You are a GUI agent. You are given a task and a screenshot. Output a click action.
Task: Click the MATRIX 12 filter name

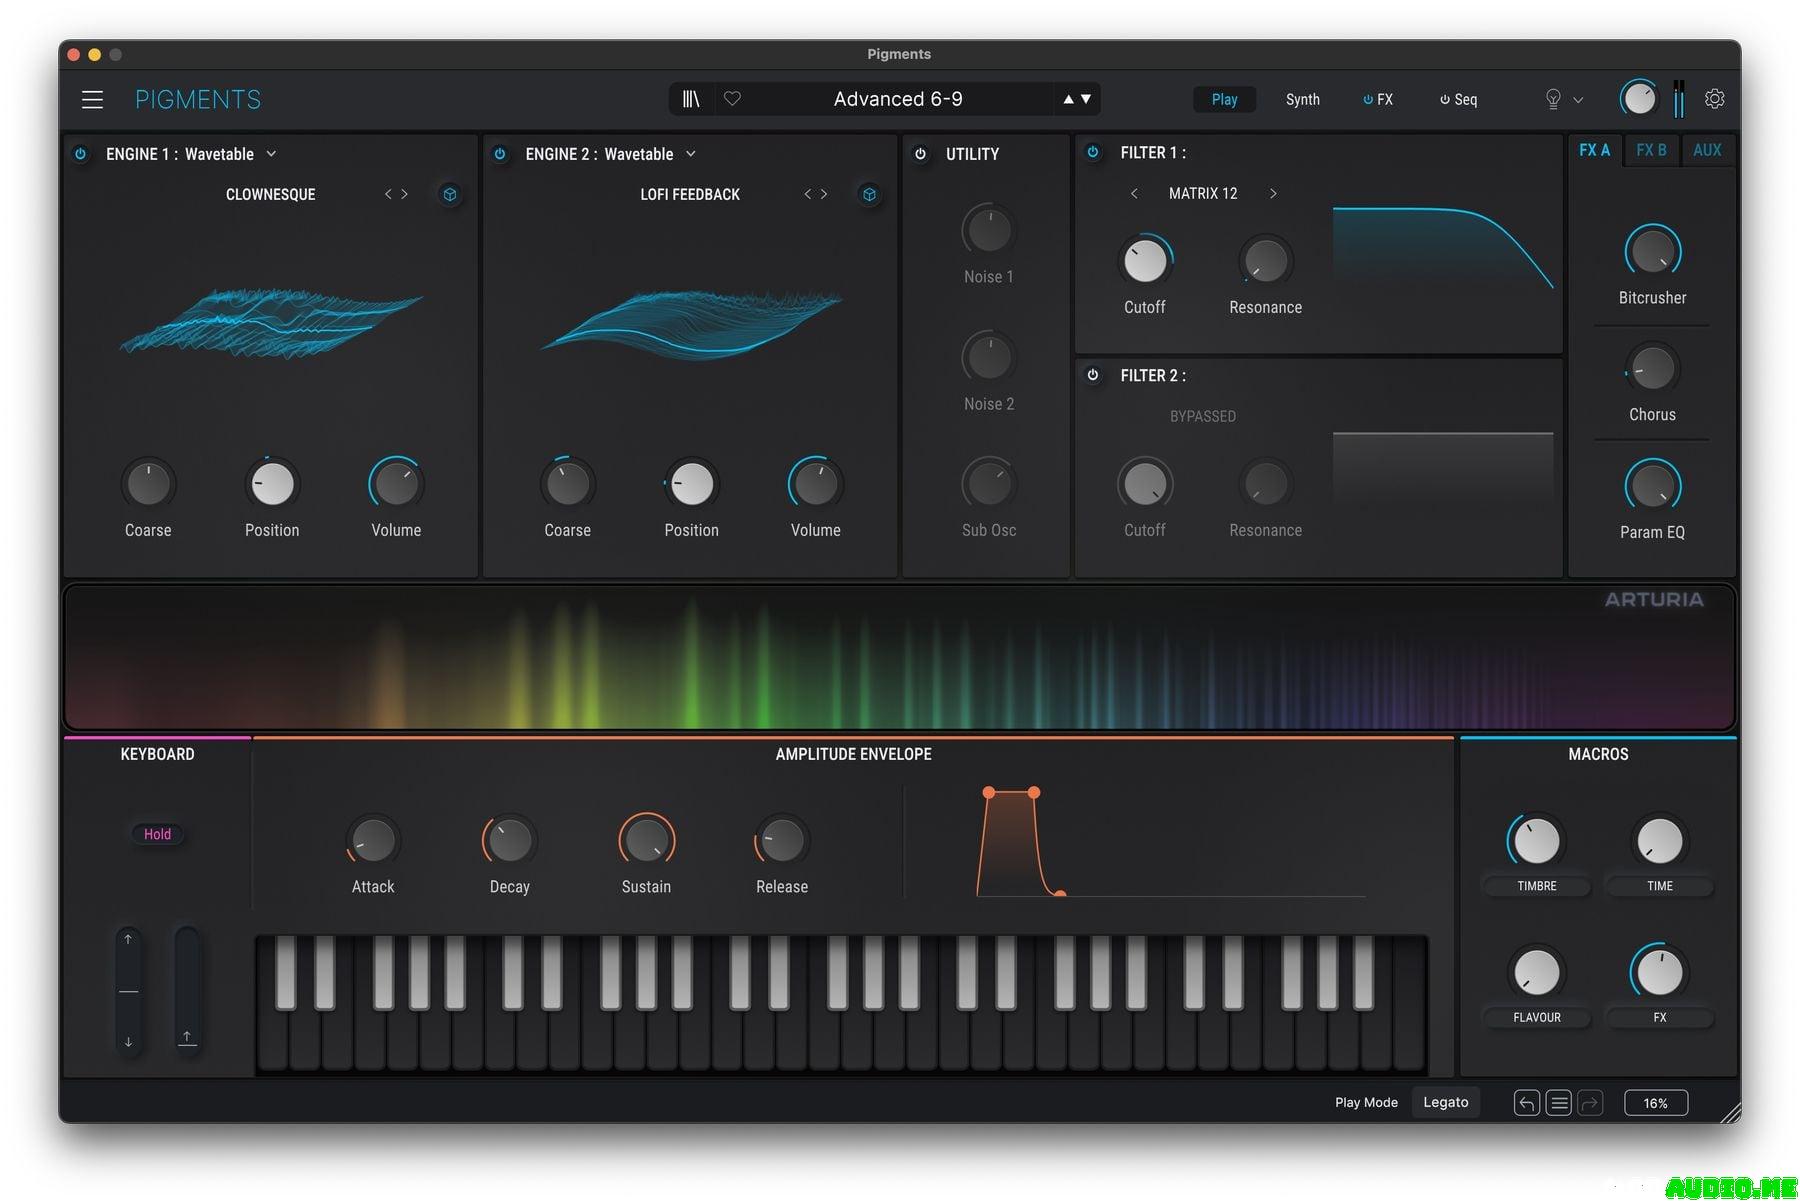point(1203,193)
